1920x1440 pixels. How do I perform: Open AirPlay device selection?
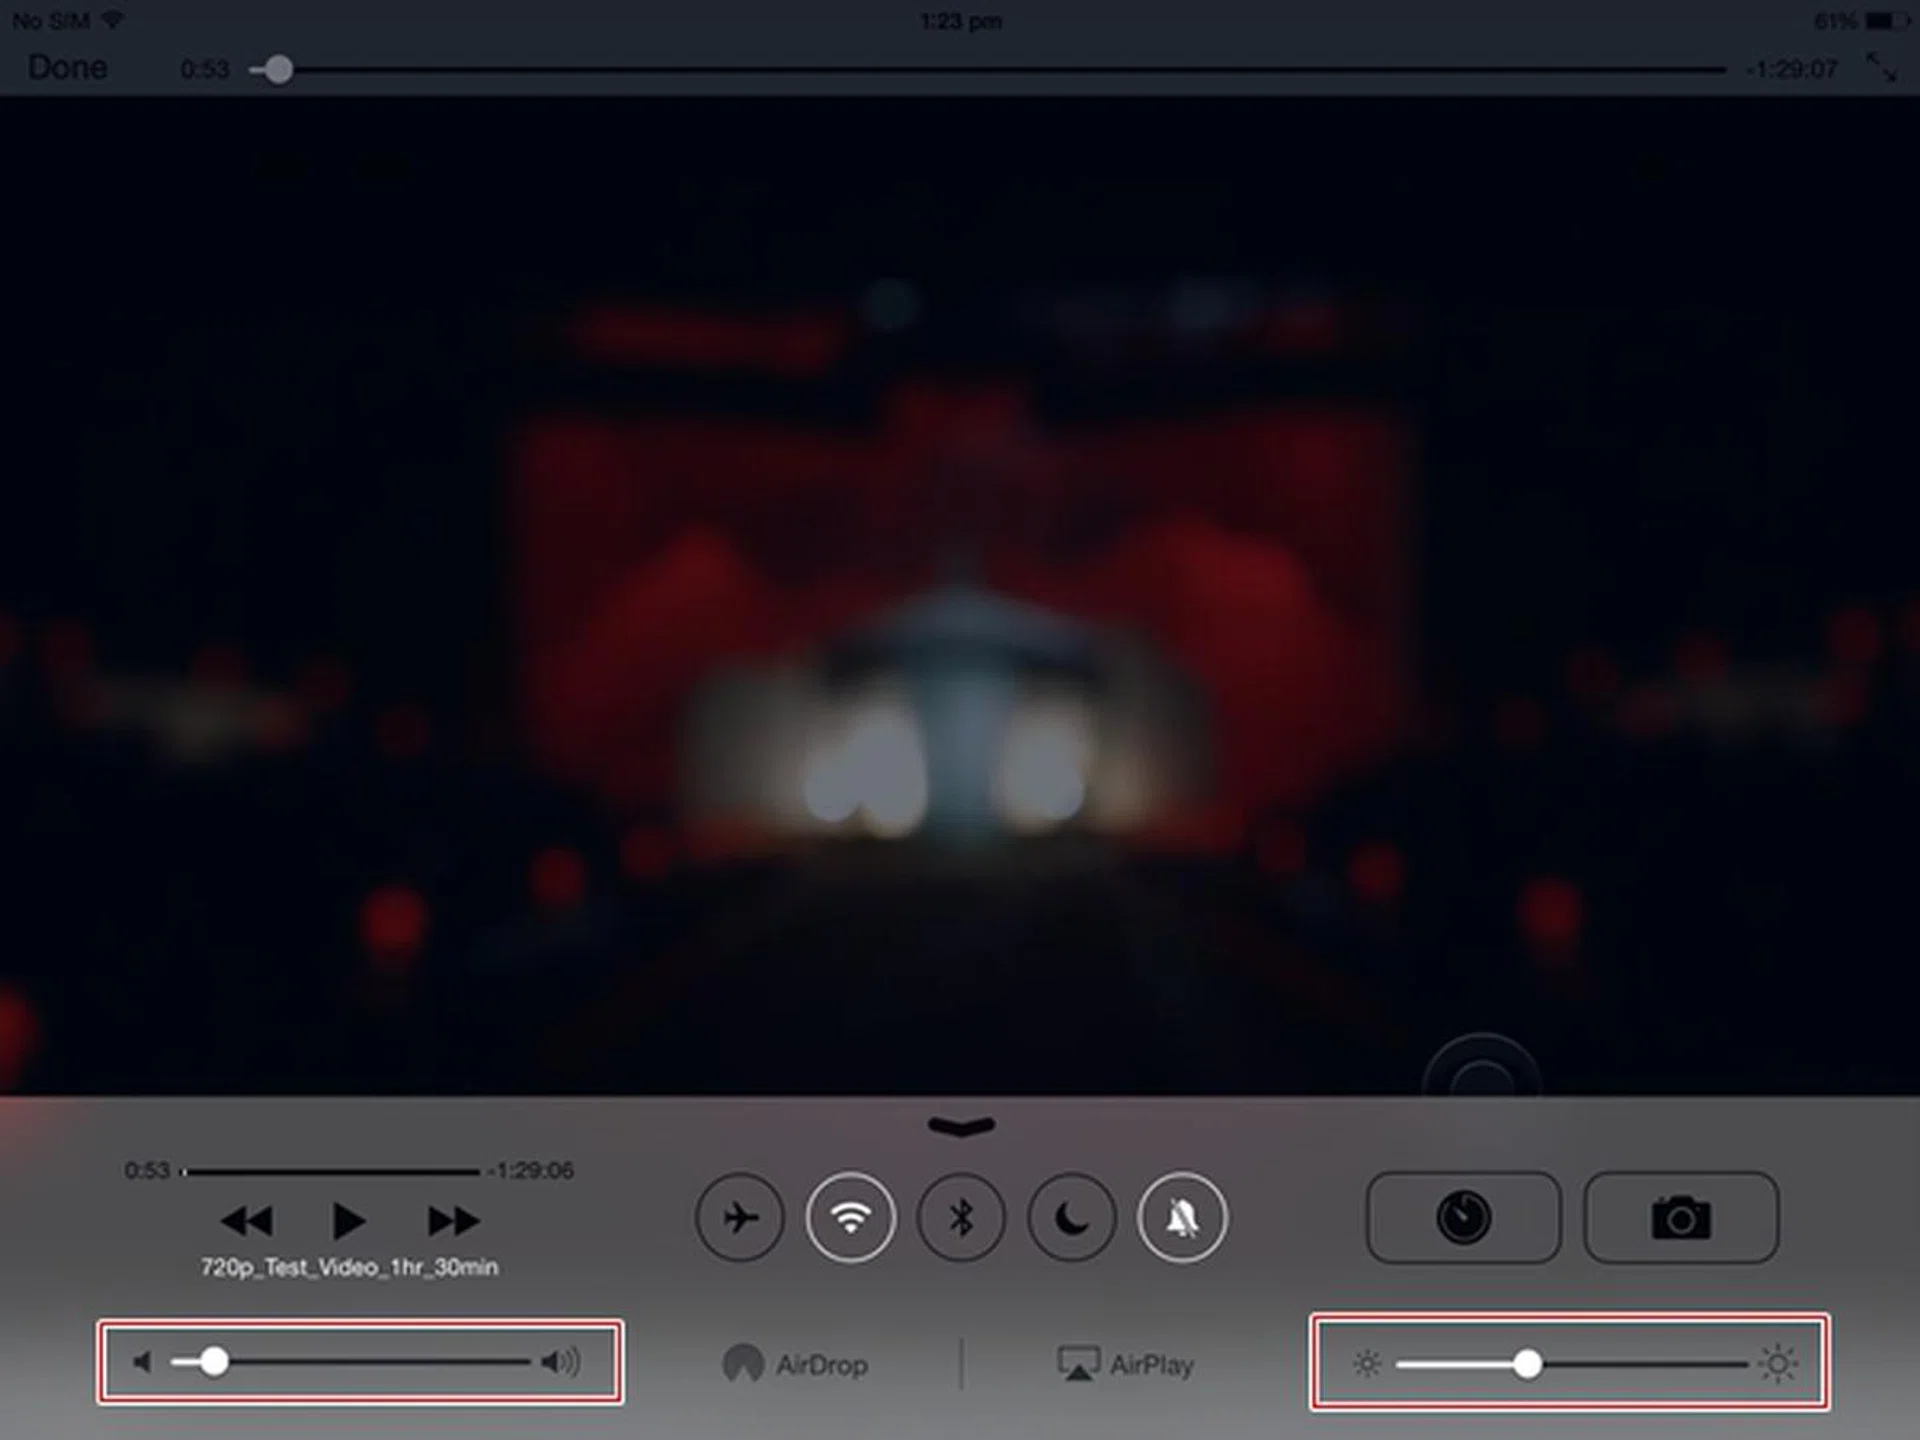tap(1078, 1363)
